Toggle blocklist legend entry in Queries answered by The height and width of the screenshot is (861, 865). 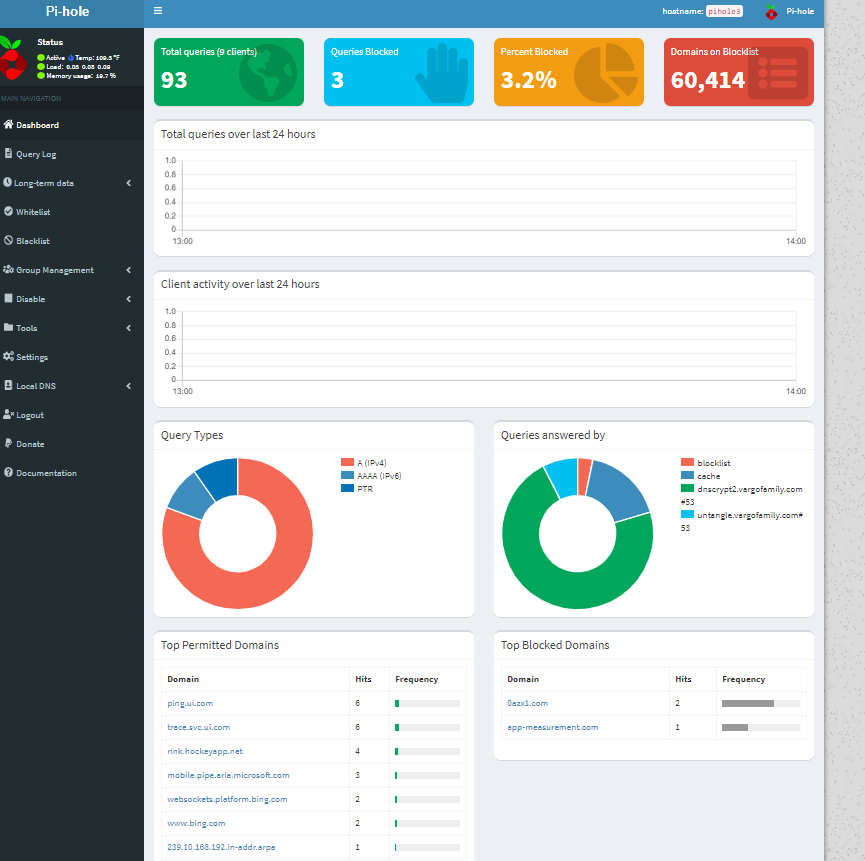[706, 462]
